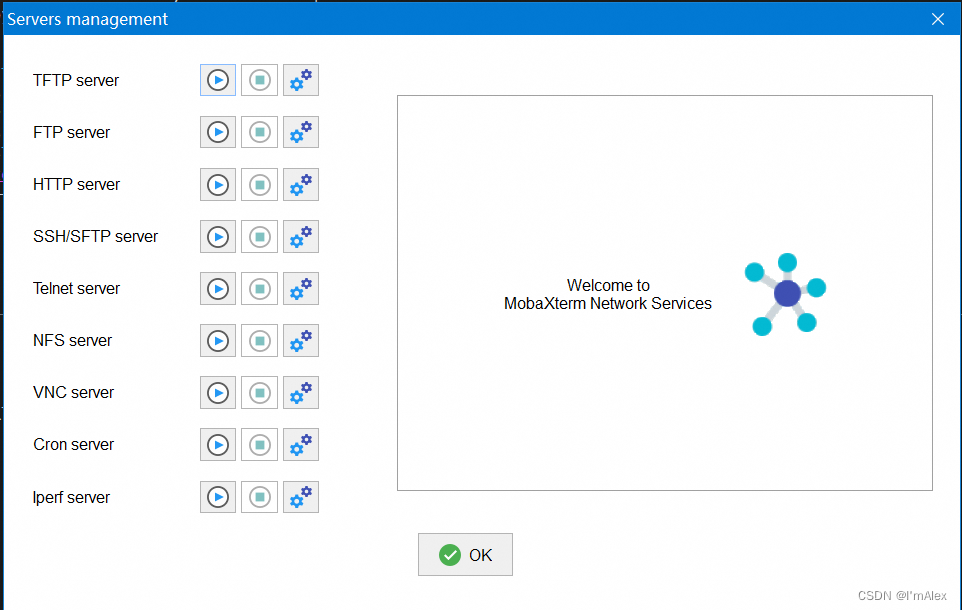This screenshot has height=610, width=962.
Task: Click the Cron server label
Action: point(74,444)
